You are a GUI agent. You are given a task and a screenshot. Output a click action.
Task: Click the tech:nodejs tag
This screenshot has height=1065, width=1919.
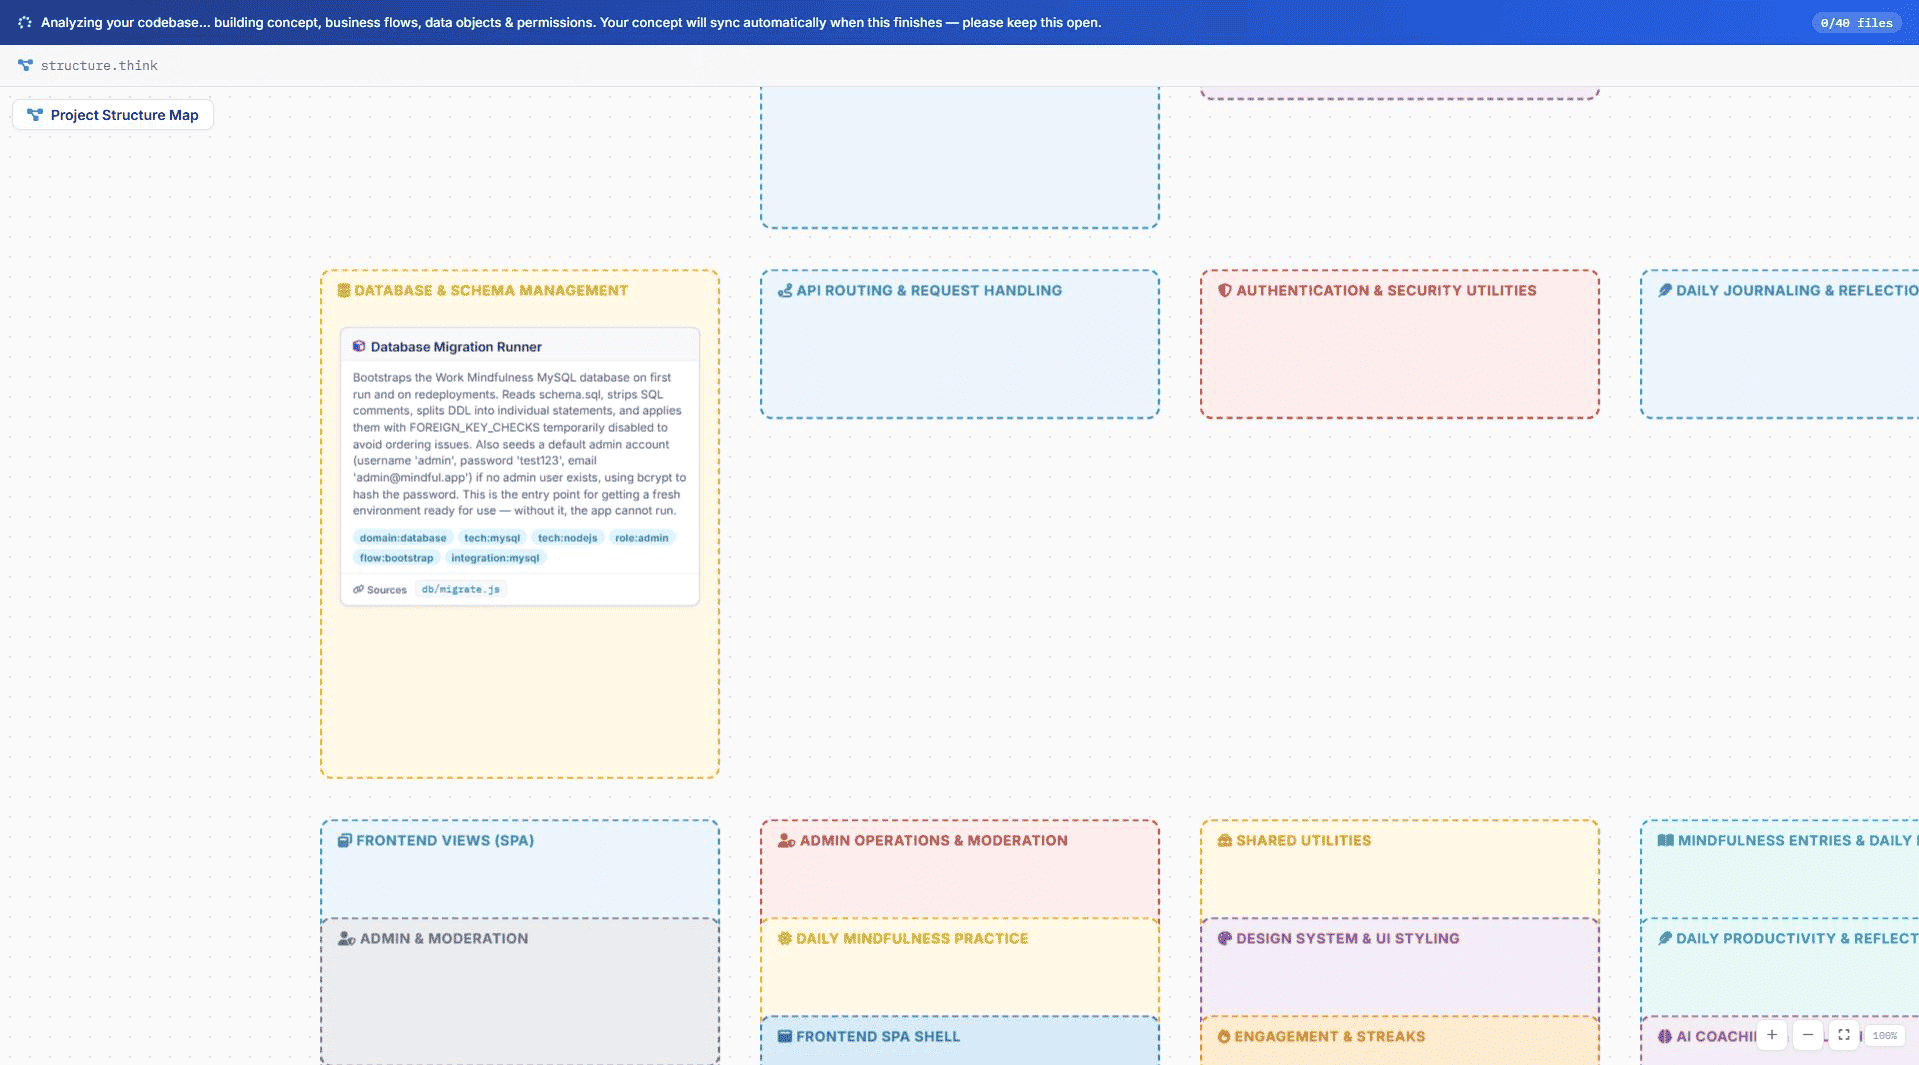click(567, 538)
